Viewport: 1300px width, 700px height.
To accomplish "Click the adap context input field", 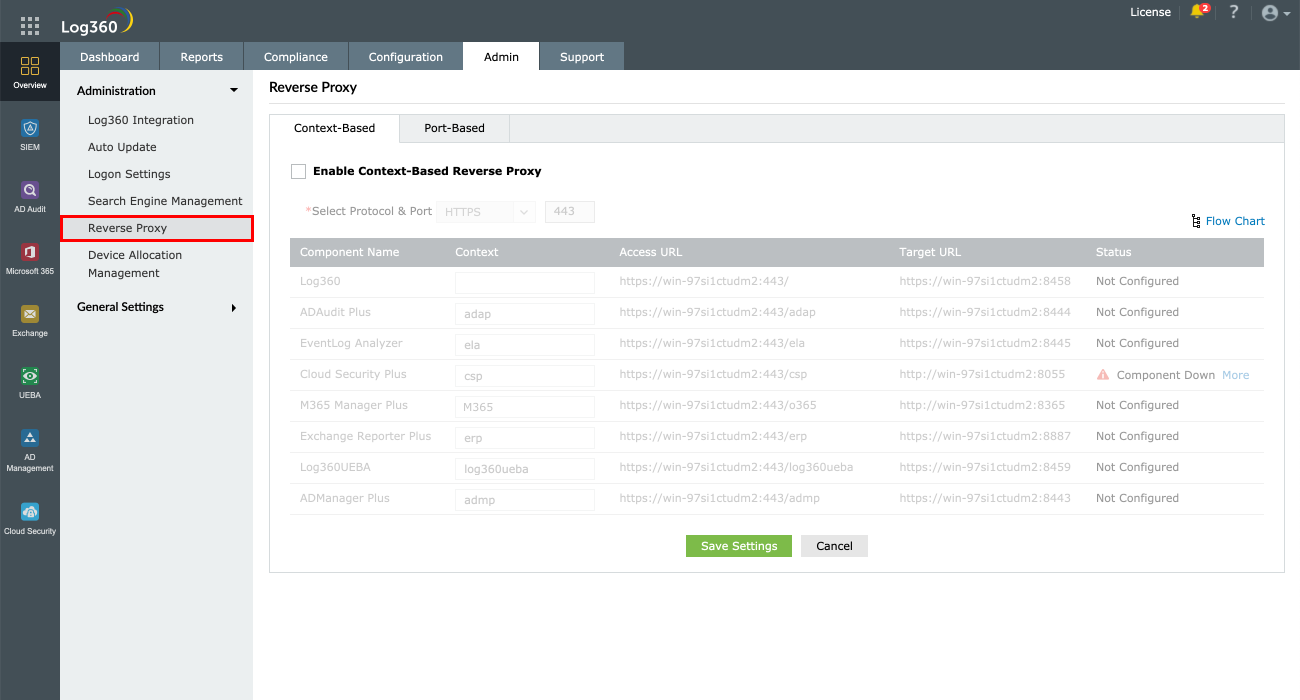I will tap(525, 313).
